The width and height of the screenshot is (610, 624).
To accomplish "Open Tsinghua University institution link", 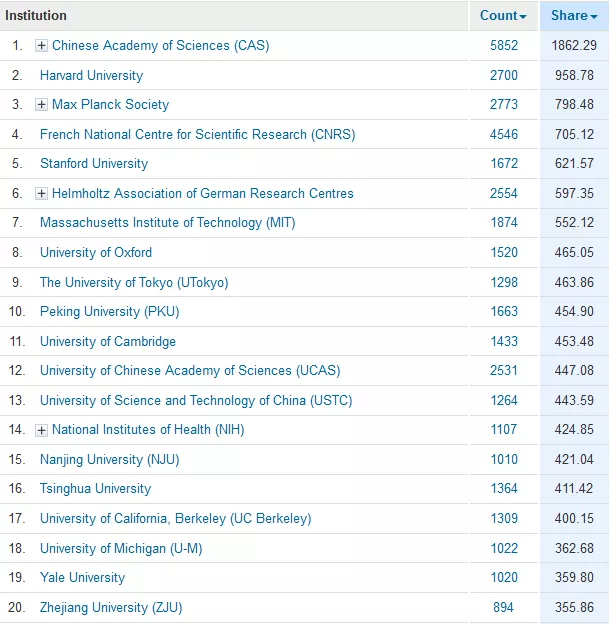I will (95, 489).
